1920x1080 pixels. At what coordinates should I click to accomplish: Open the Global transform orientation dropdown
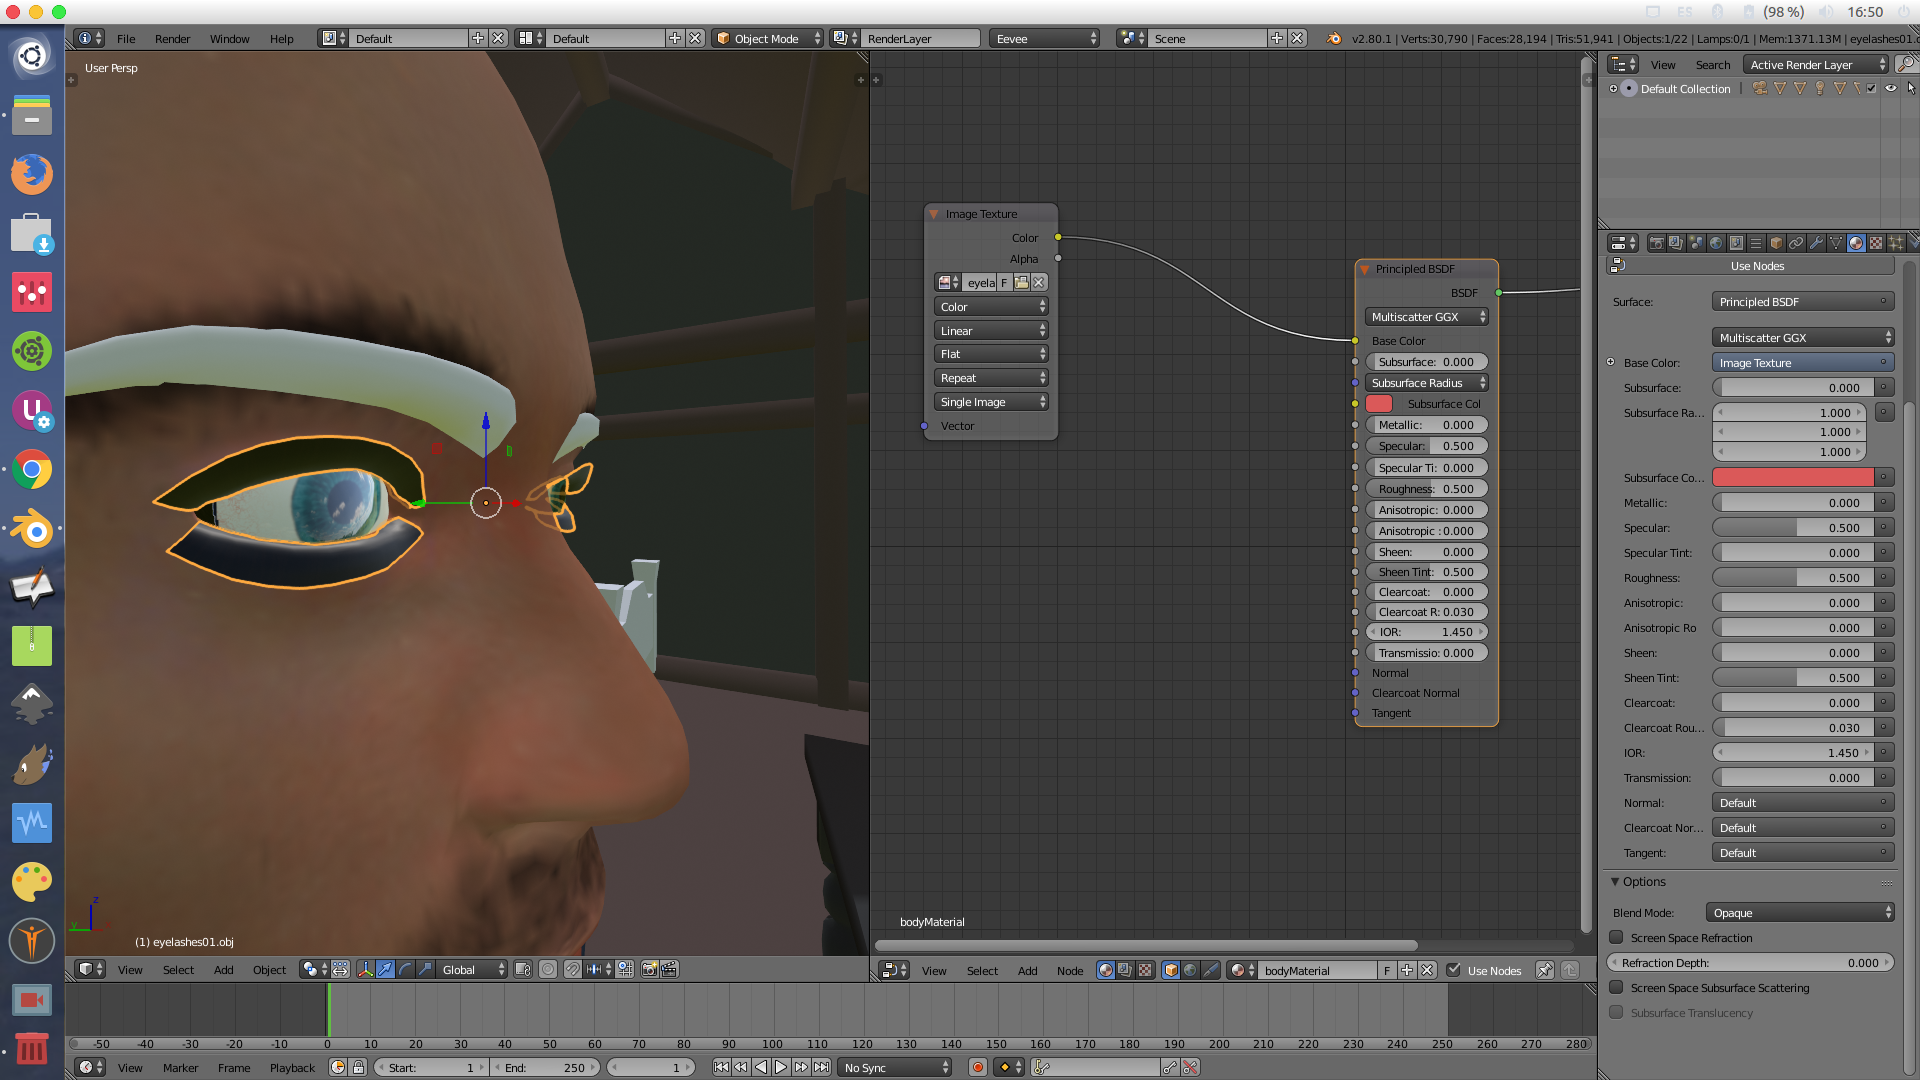472,970
